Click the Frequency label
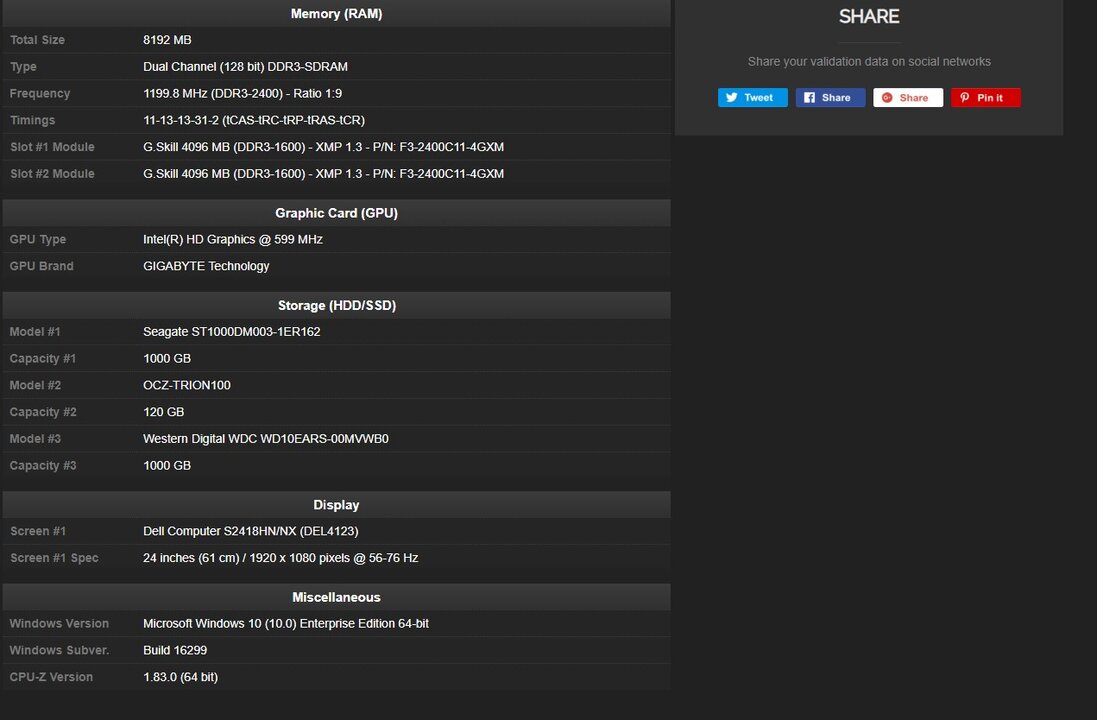This screenshot has width=1097, height=720. 40,93
